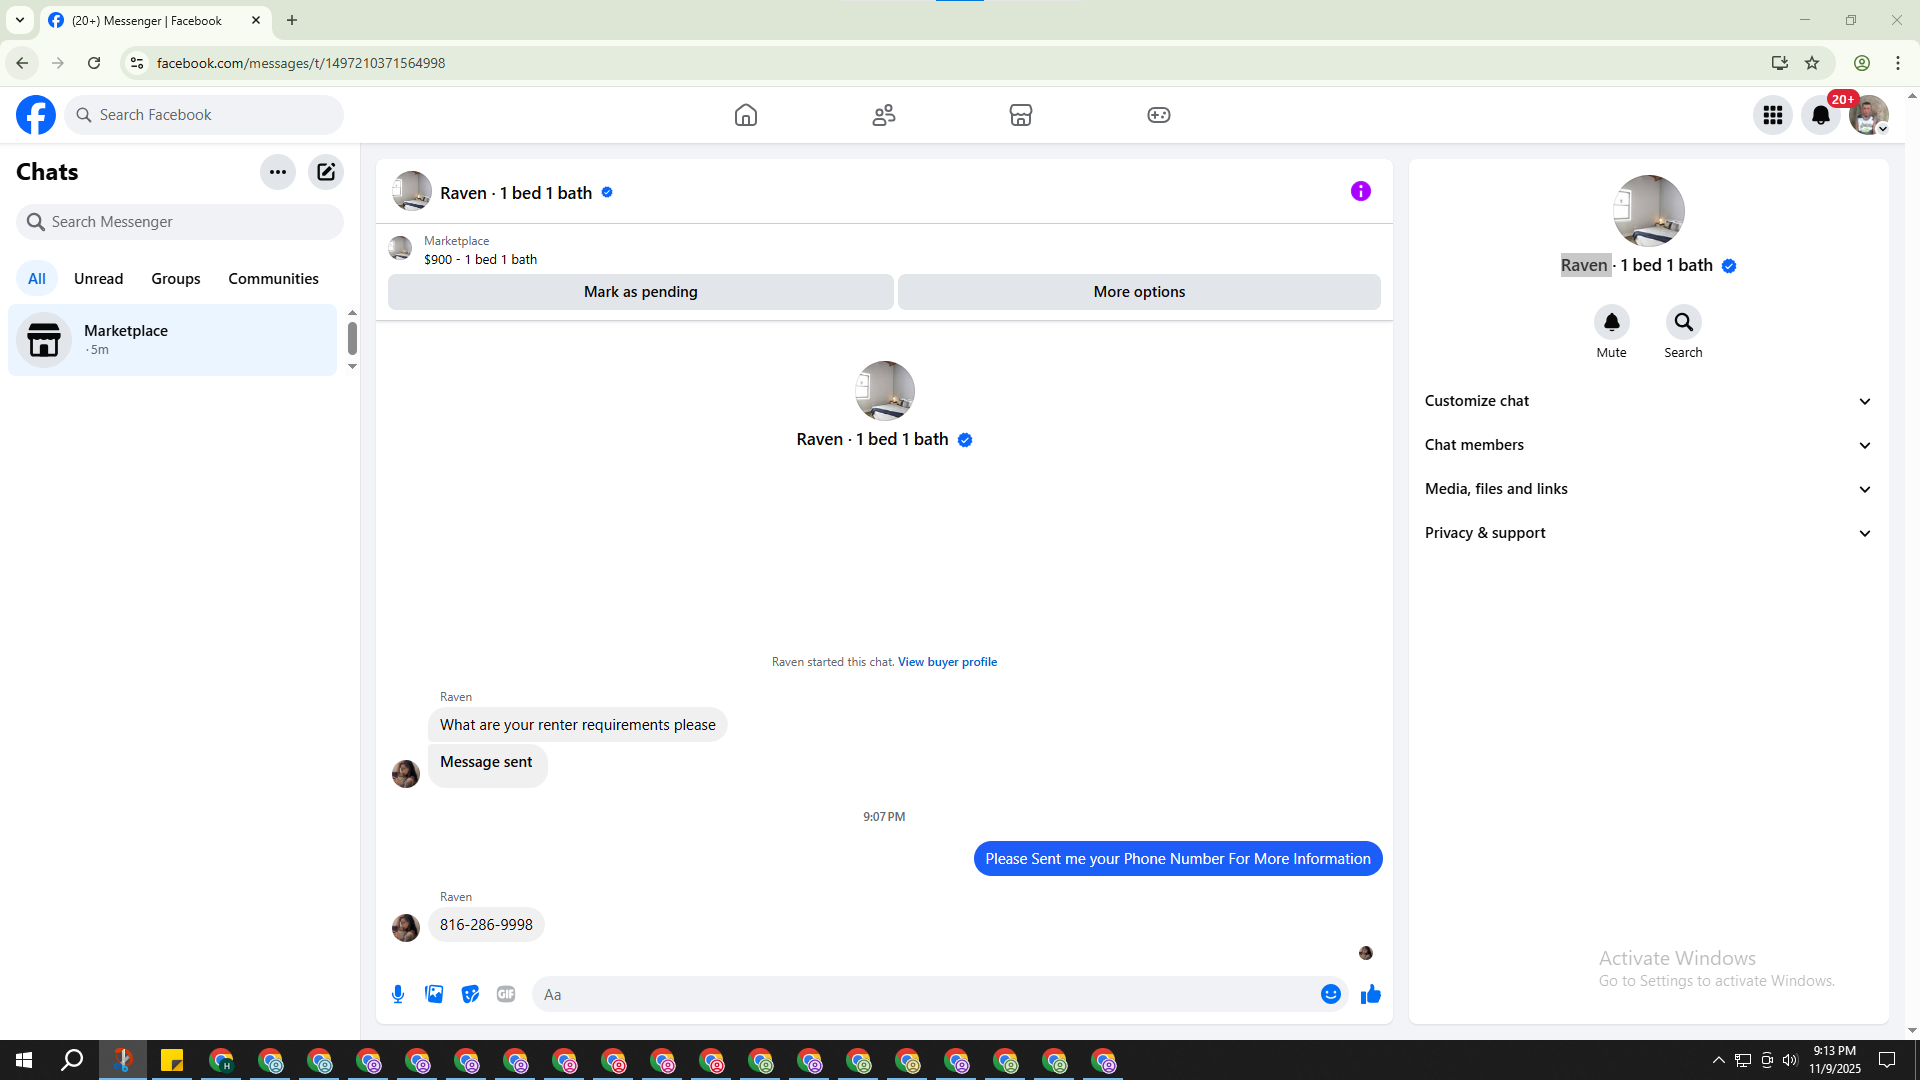Expand the Privacy & support section
The width and height of the screenshot is (1920, 1080).
pos(1648,533)
